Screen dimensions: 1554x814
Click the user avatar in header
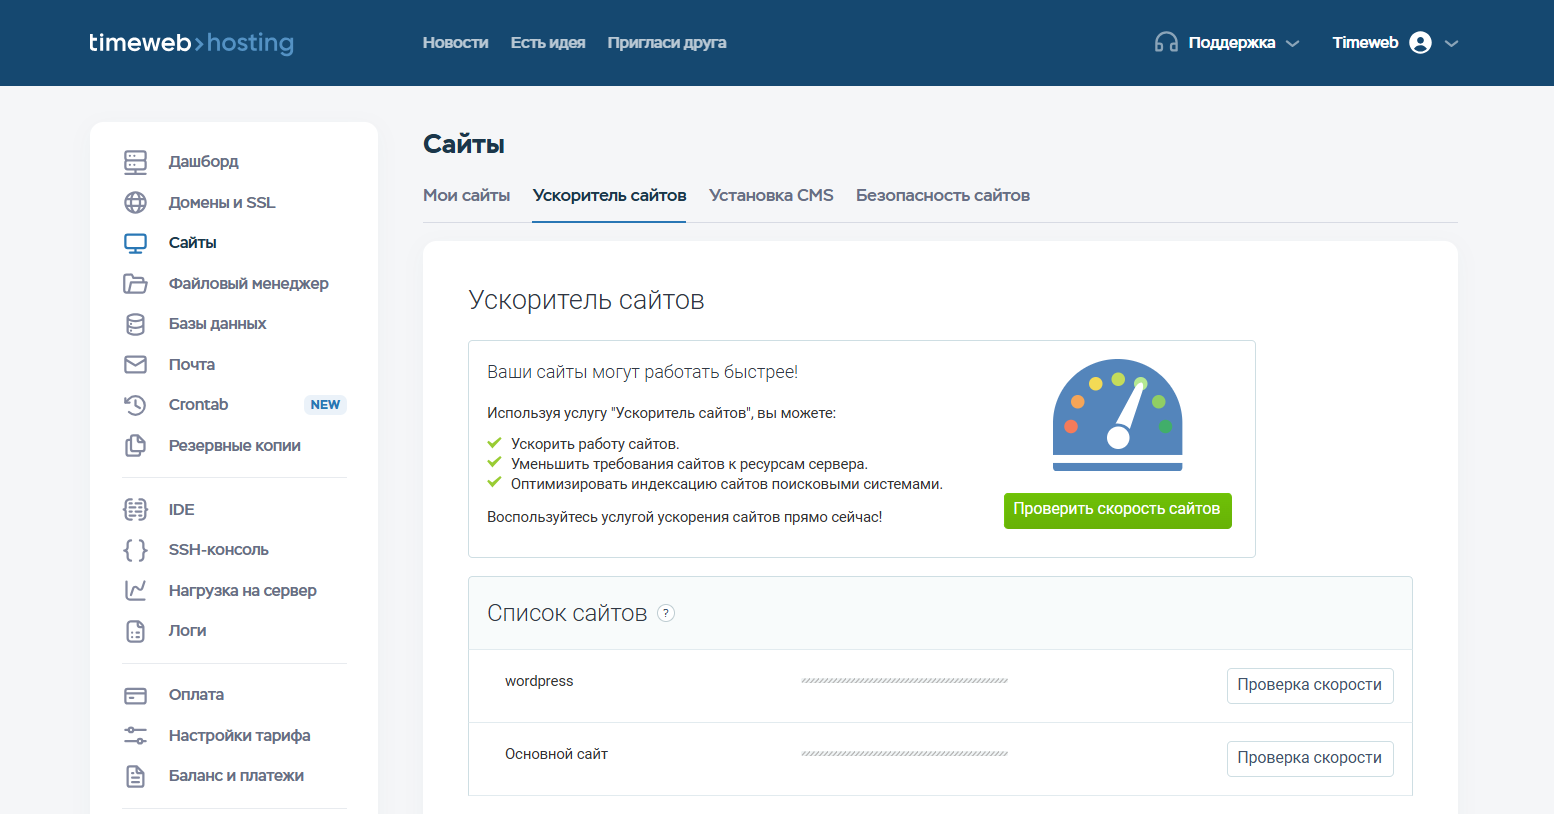coord(1420,43)
